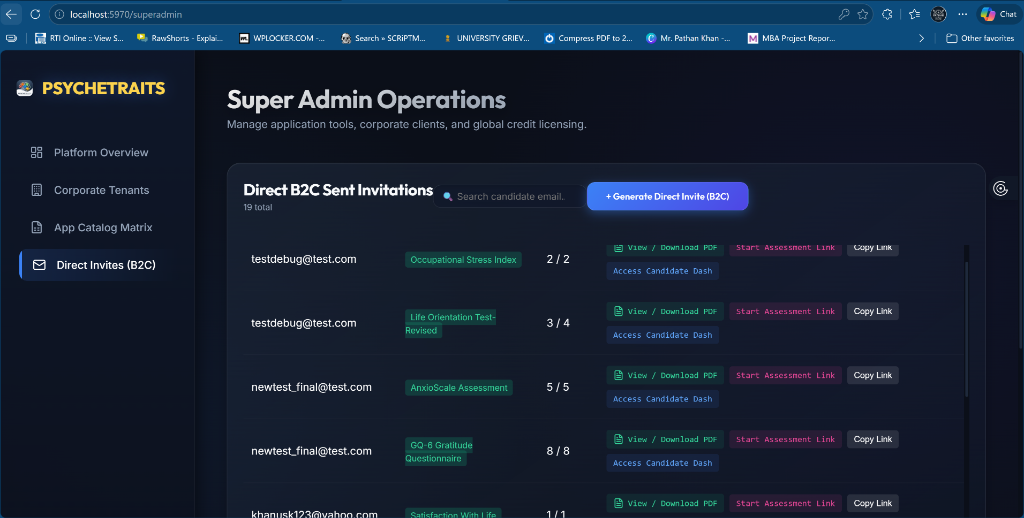The image size is (1024, 518).
Task: View / Download PDF for AnxioScale Assessment
Action: pos(665,376)
